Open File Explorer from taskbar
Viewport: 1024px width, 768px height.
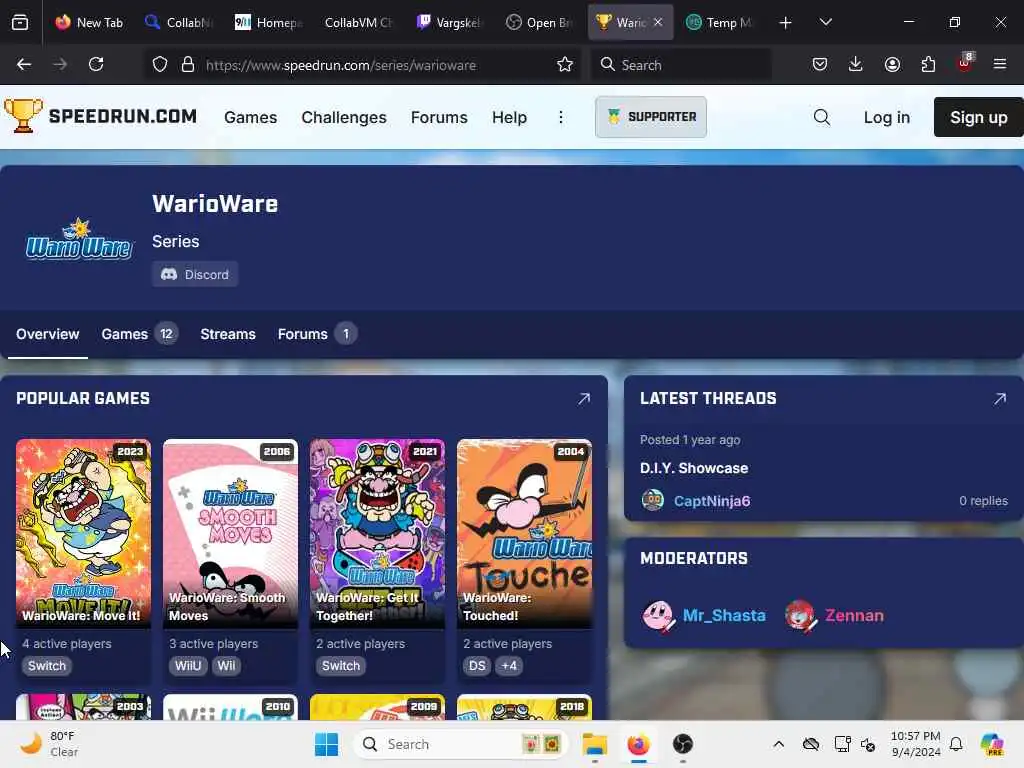tap(595, 744)
